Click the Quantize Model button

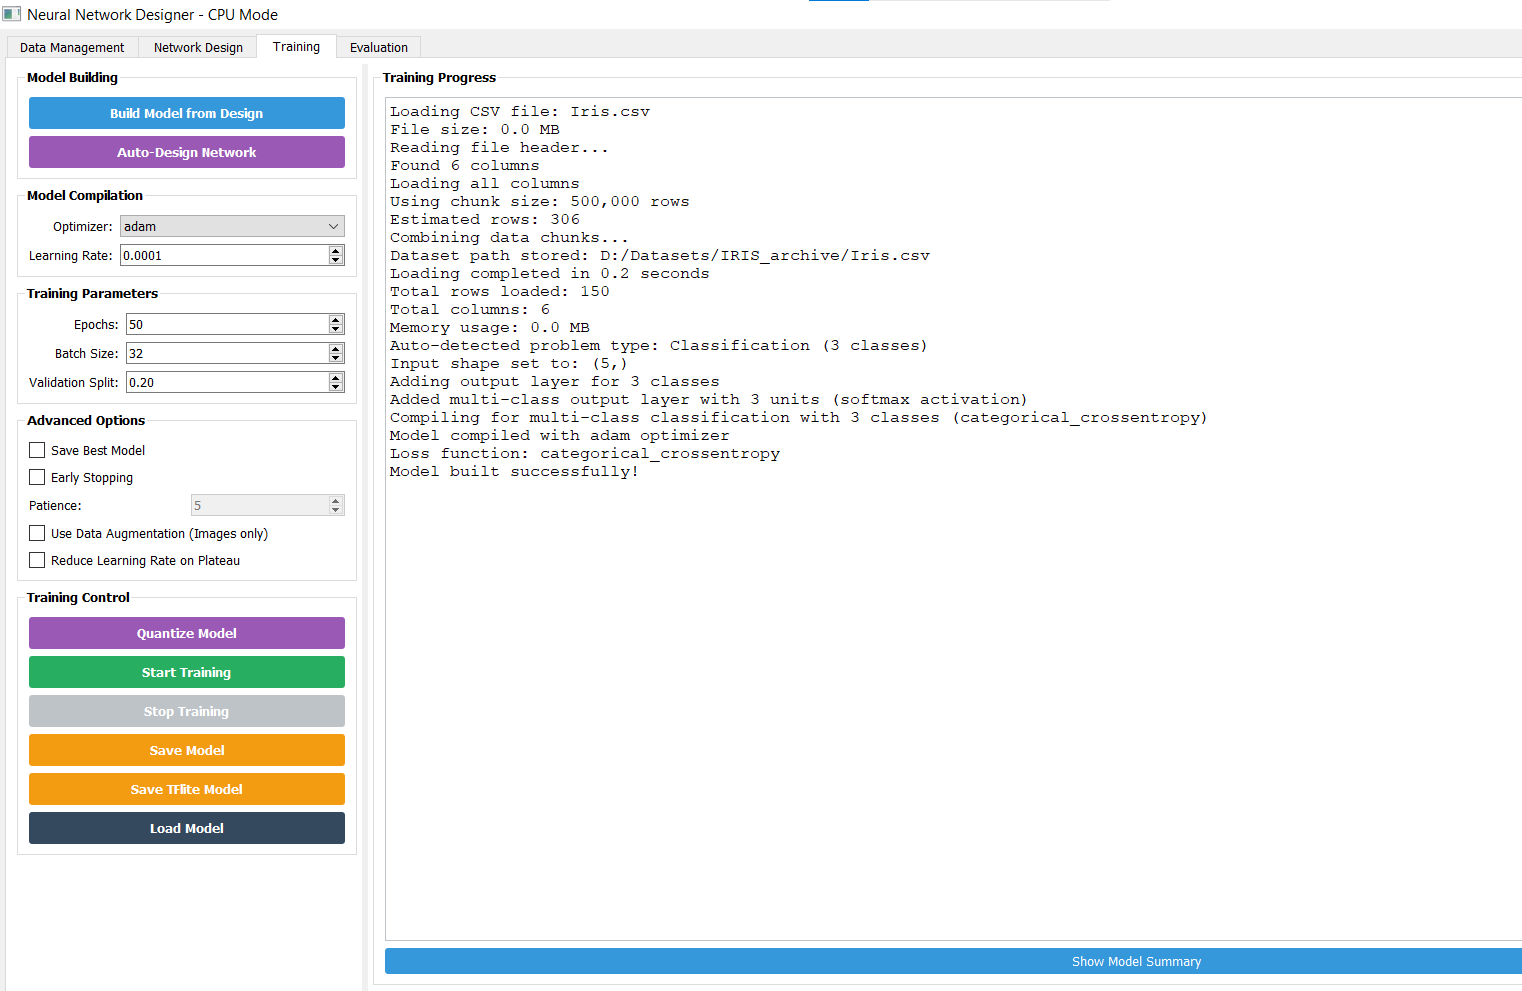[187, 633]
